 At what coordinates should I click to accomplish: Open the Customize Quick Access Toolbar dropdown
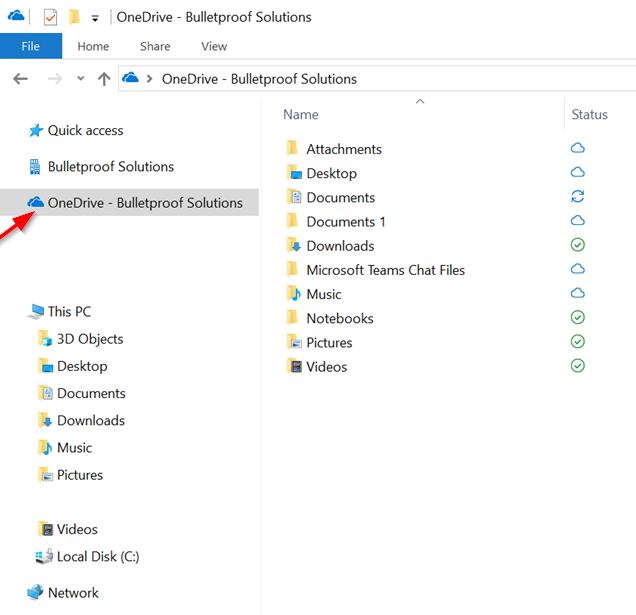94,18
